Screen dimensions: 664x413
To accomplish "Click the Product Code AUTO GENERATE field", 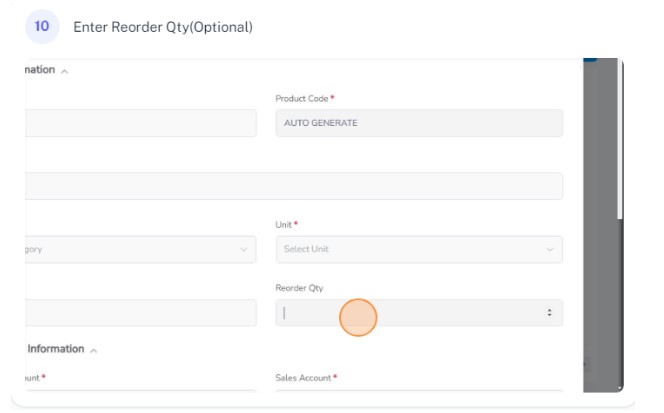I will (419, 123).
